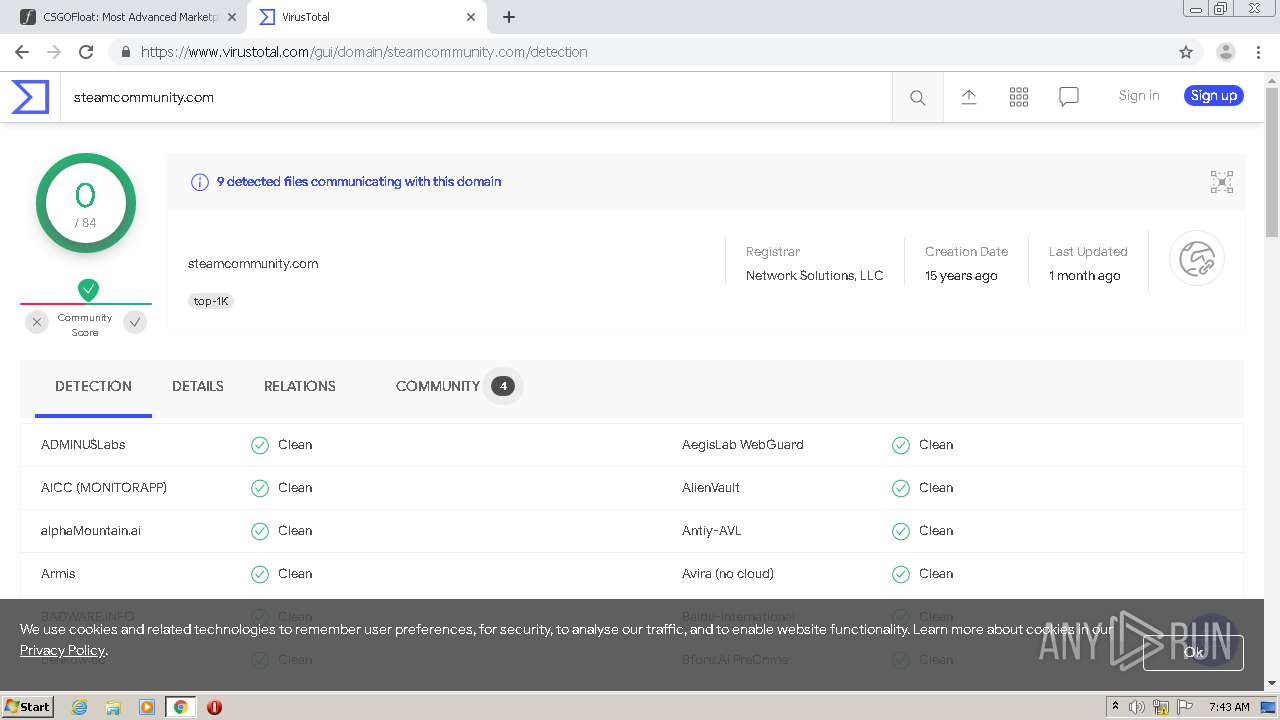1280x720 pixels.
Task: Click the 0 / 84 detection score circle
Action: 86,203
